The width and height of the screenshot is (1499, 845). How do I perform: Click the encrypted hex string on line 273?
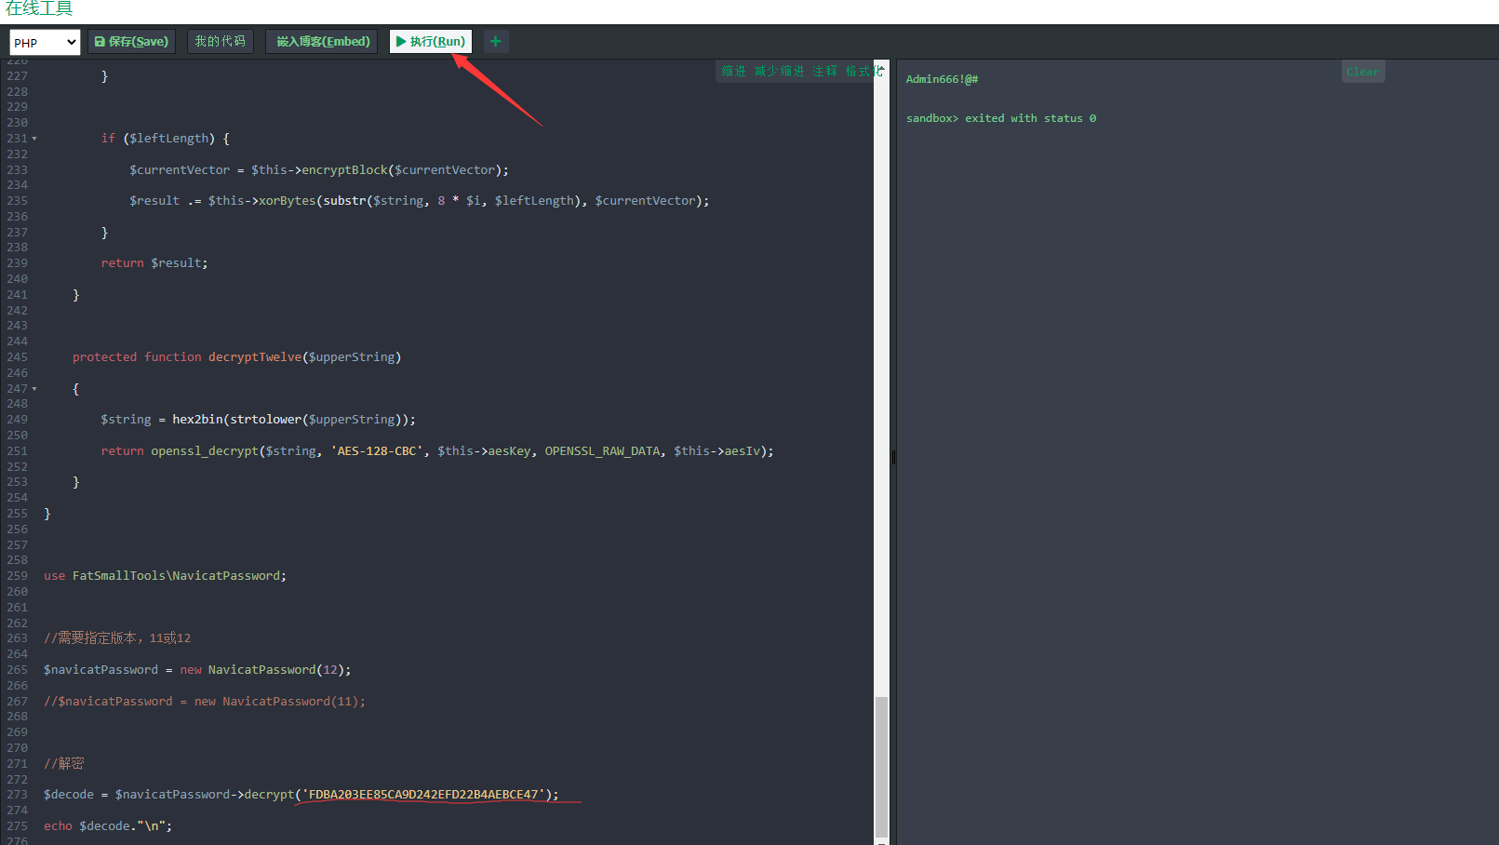click(423, 794)
